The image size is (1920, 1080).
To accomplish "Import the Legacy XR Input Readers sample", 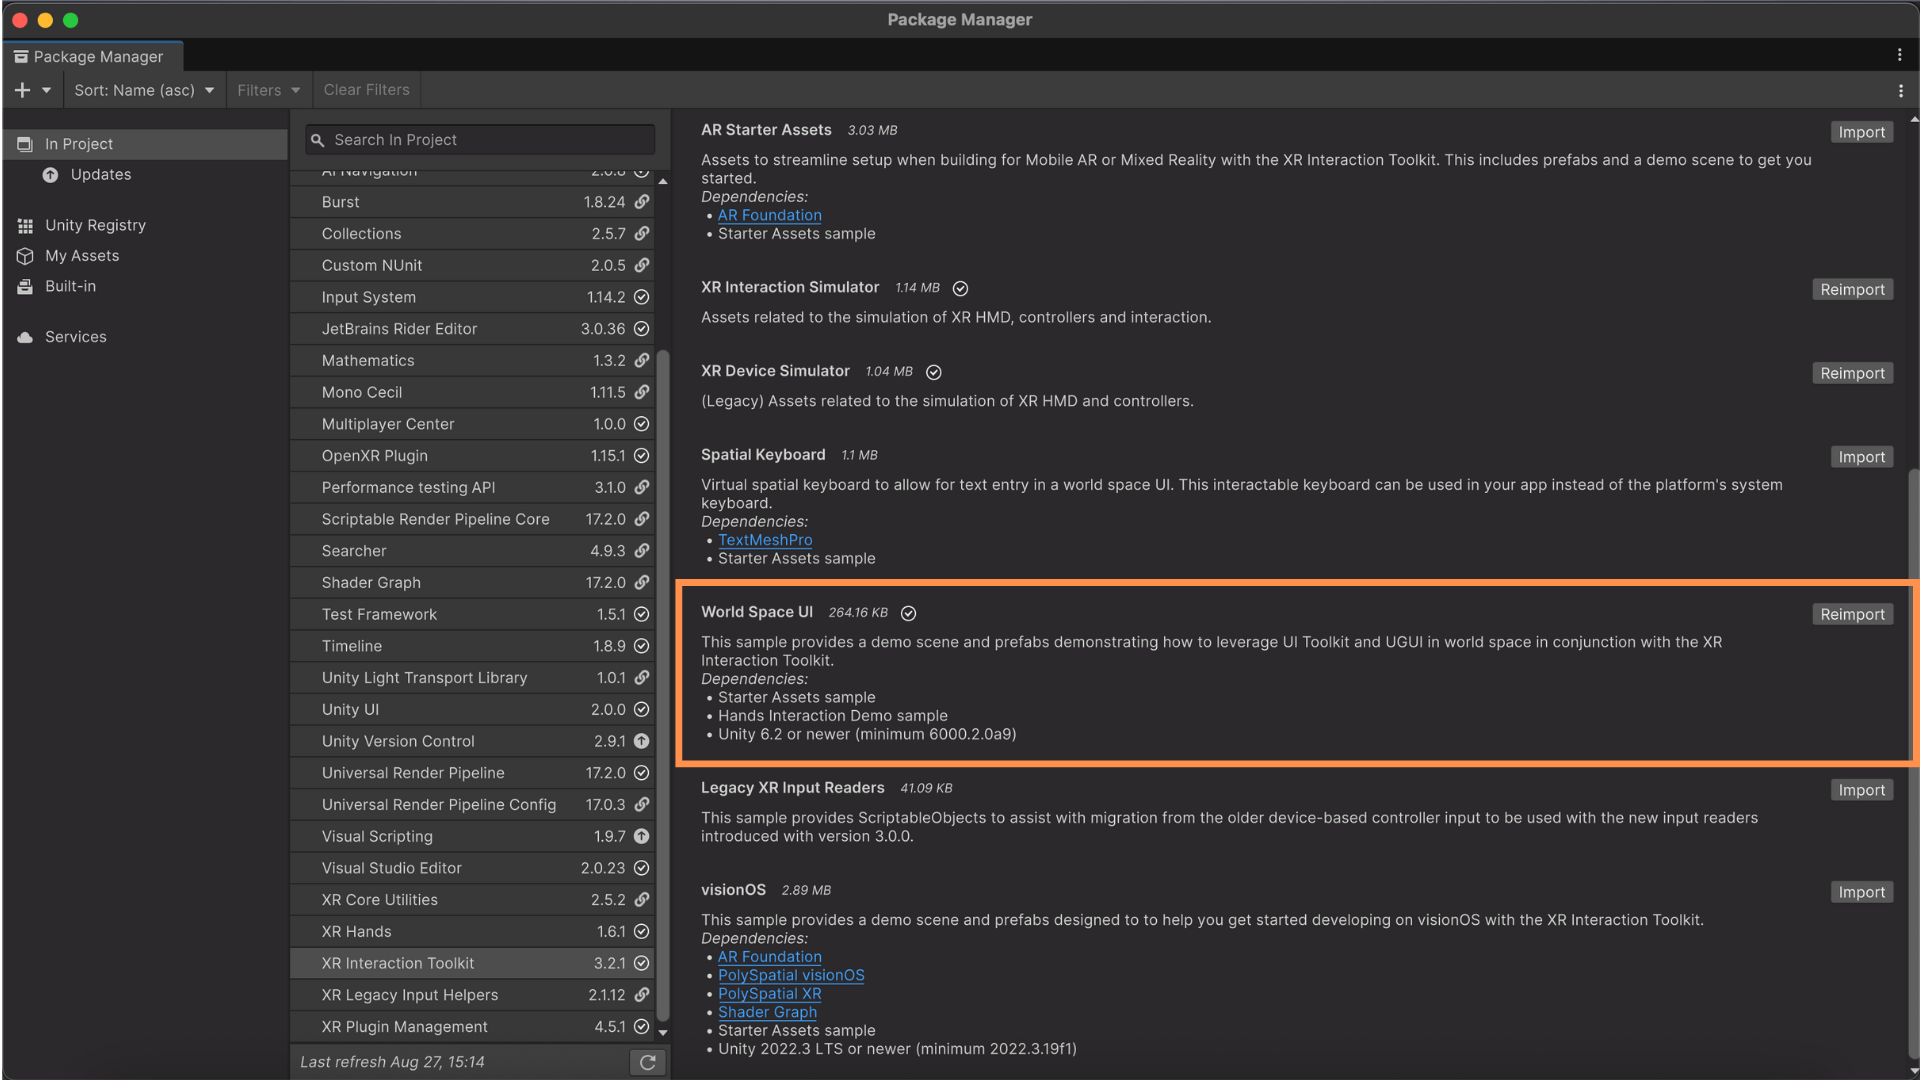I will 1861,790.
